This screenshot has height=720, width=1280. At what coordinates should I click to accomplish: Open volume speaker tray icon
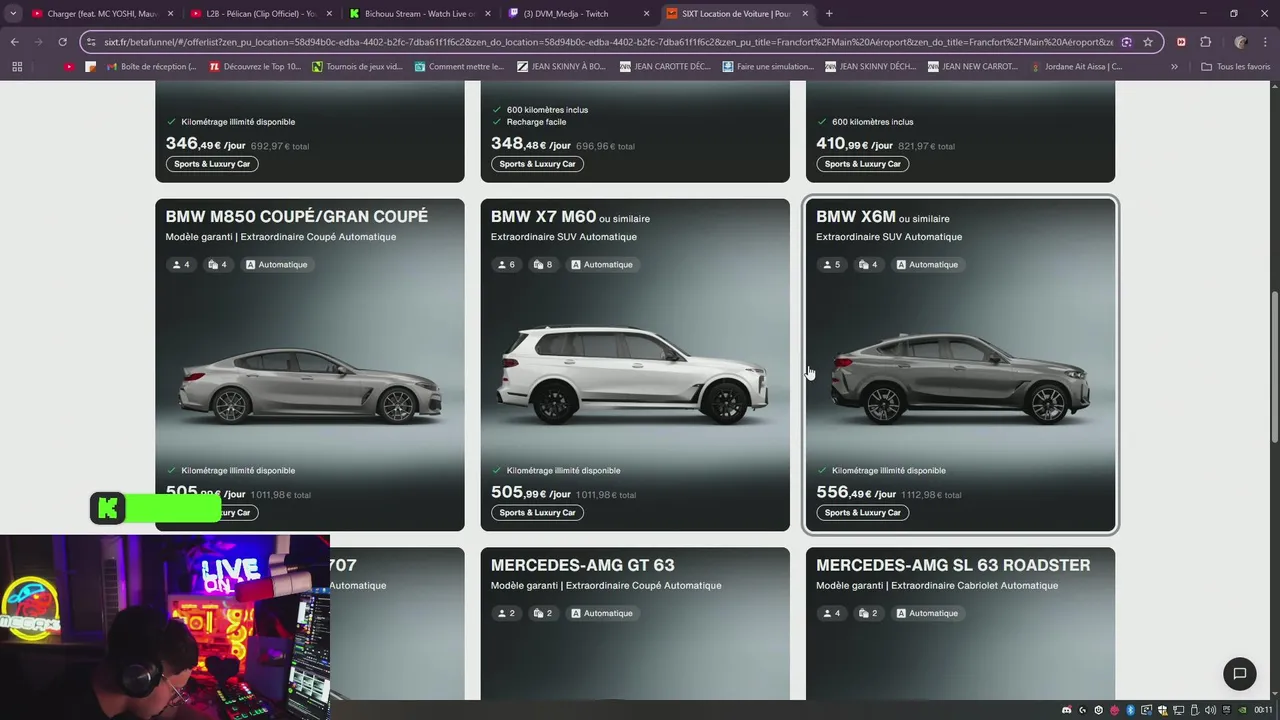[1210, 710]
